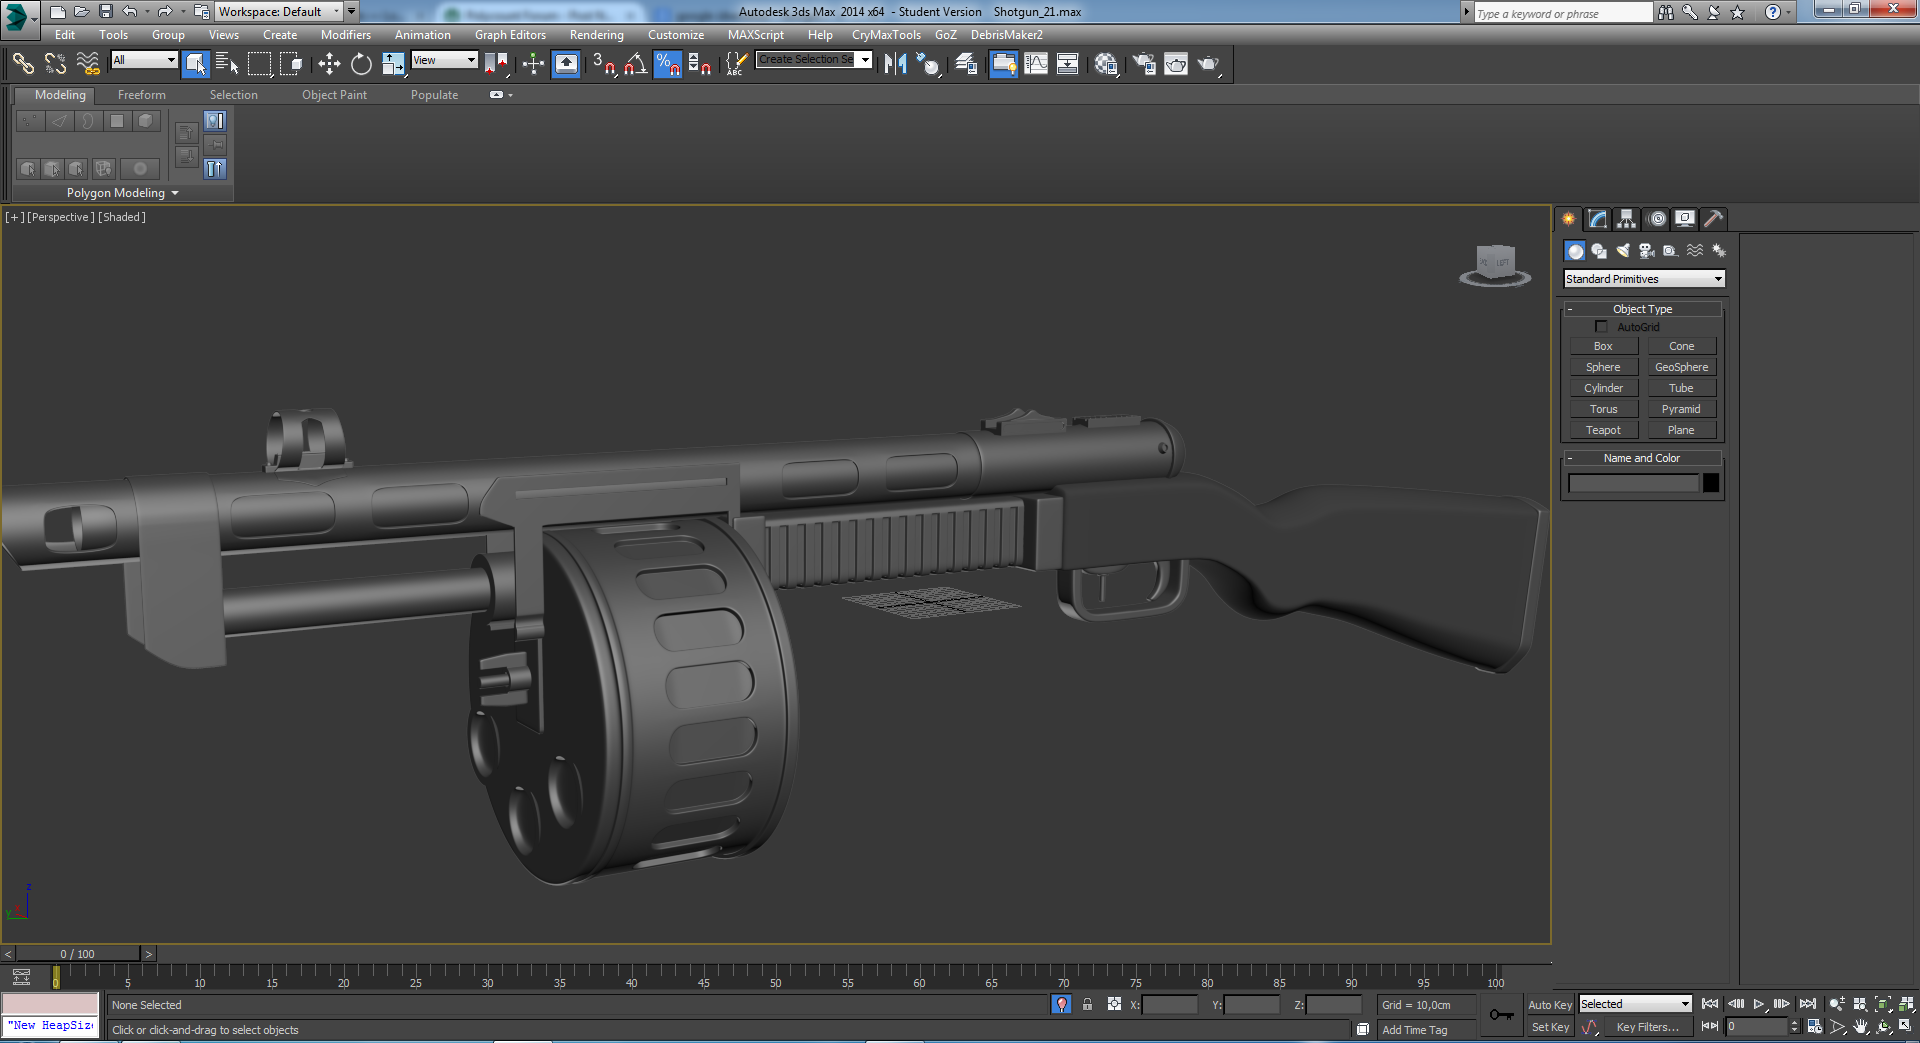This screenshot has height=1043, width=1920.
Task: Expand the Polygon Modeling panel dropdown
Action: click(123, 193)
